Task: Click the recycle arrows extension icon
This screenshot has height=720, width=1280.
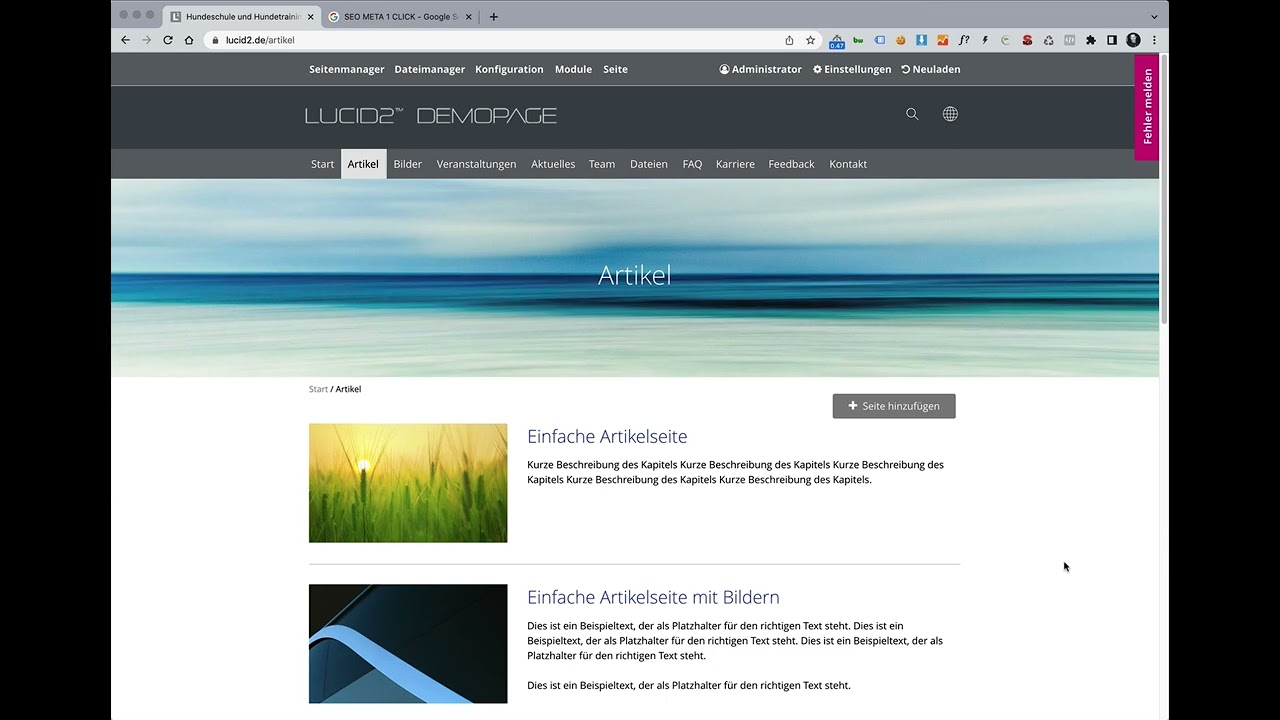Action: tap(1048, 40)
